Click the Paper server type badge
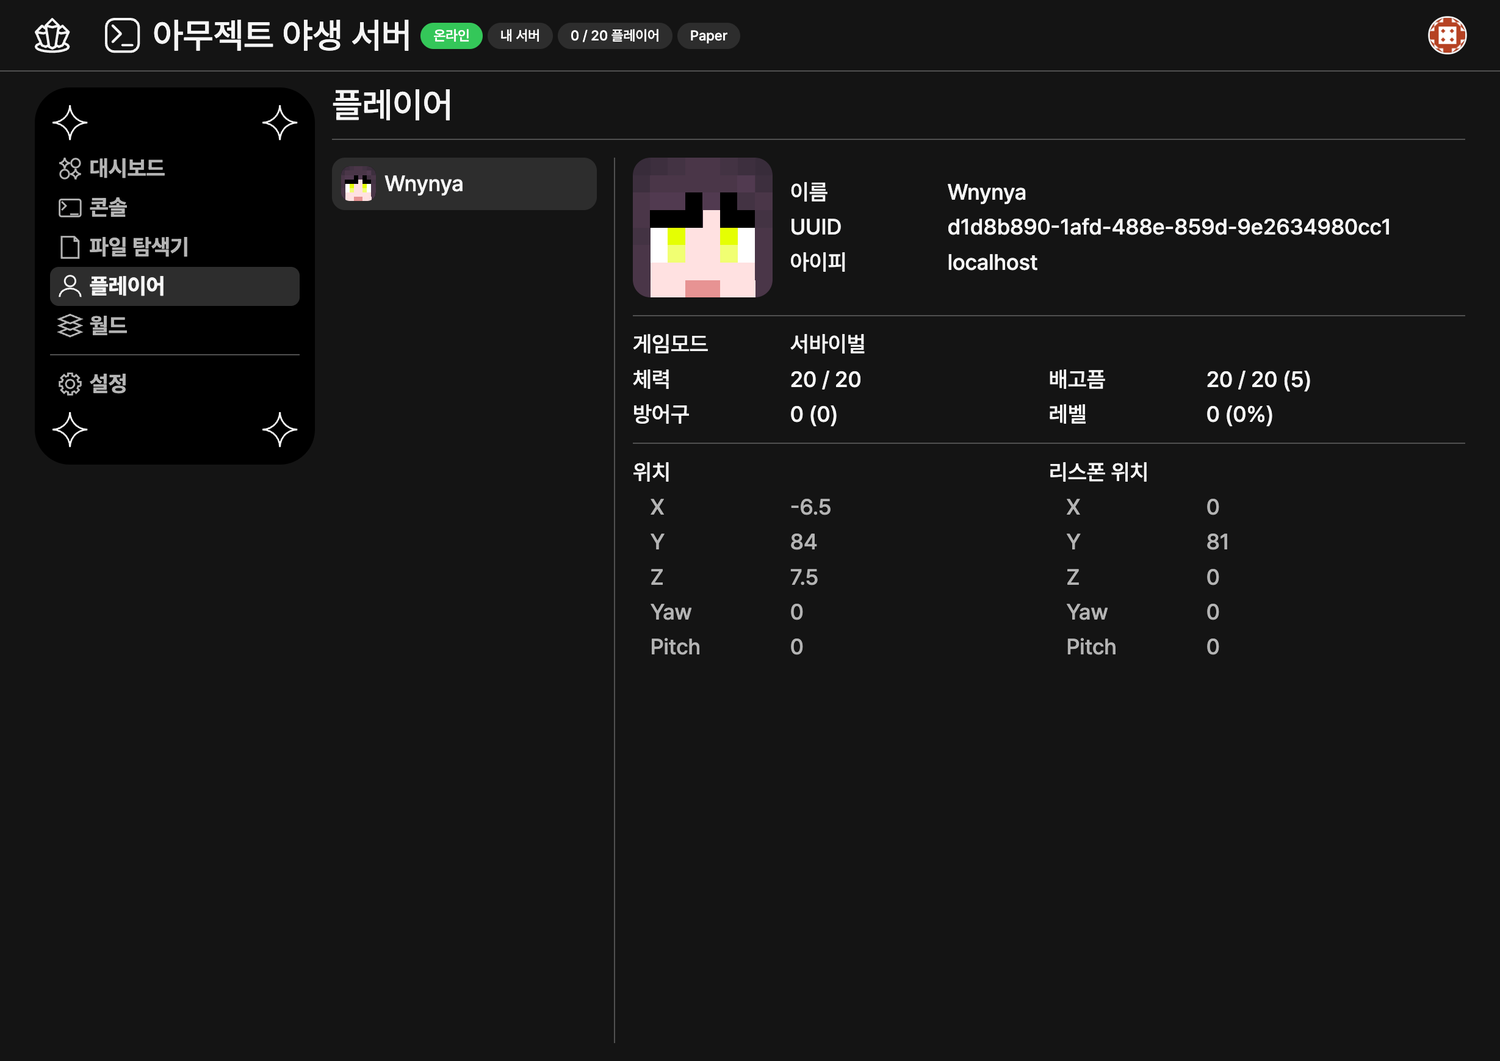 (708, 36)
